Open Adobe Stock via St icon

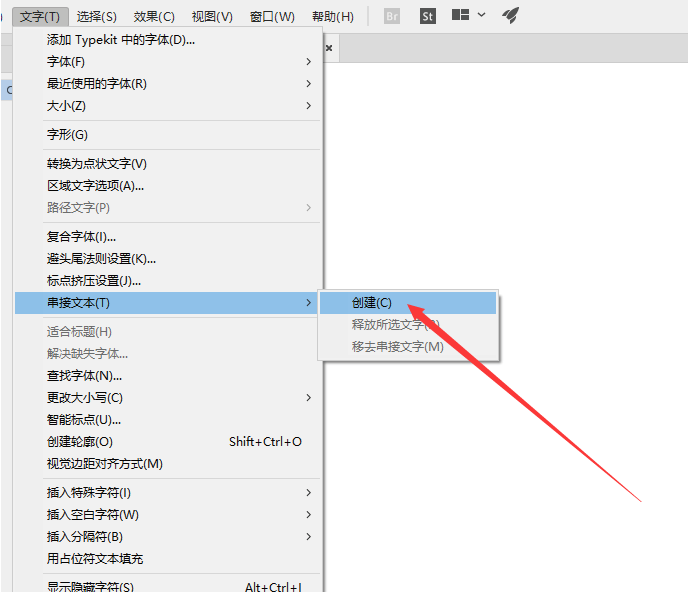(428, 17)
